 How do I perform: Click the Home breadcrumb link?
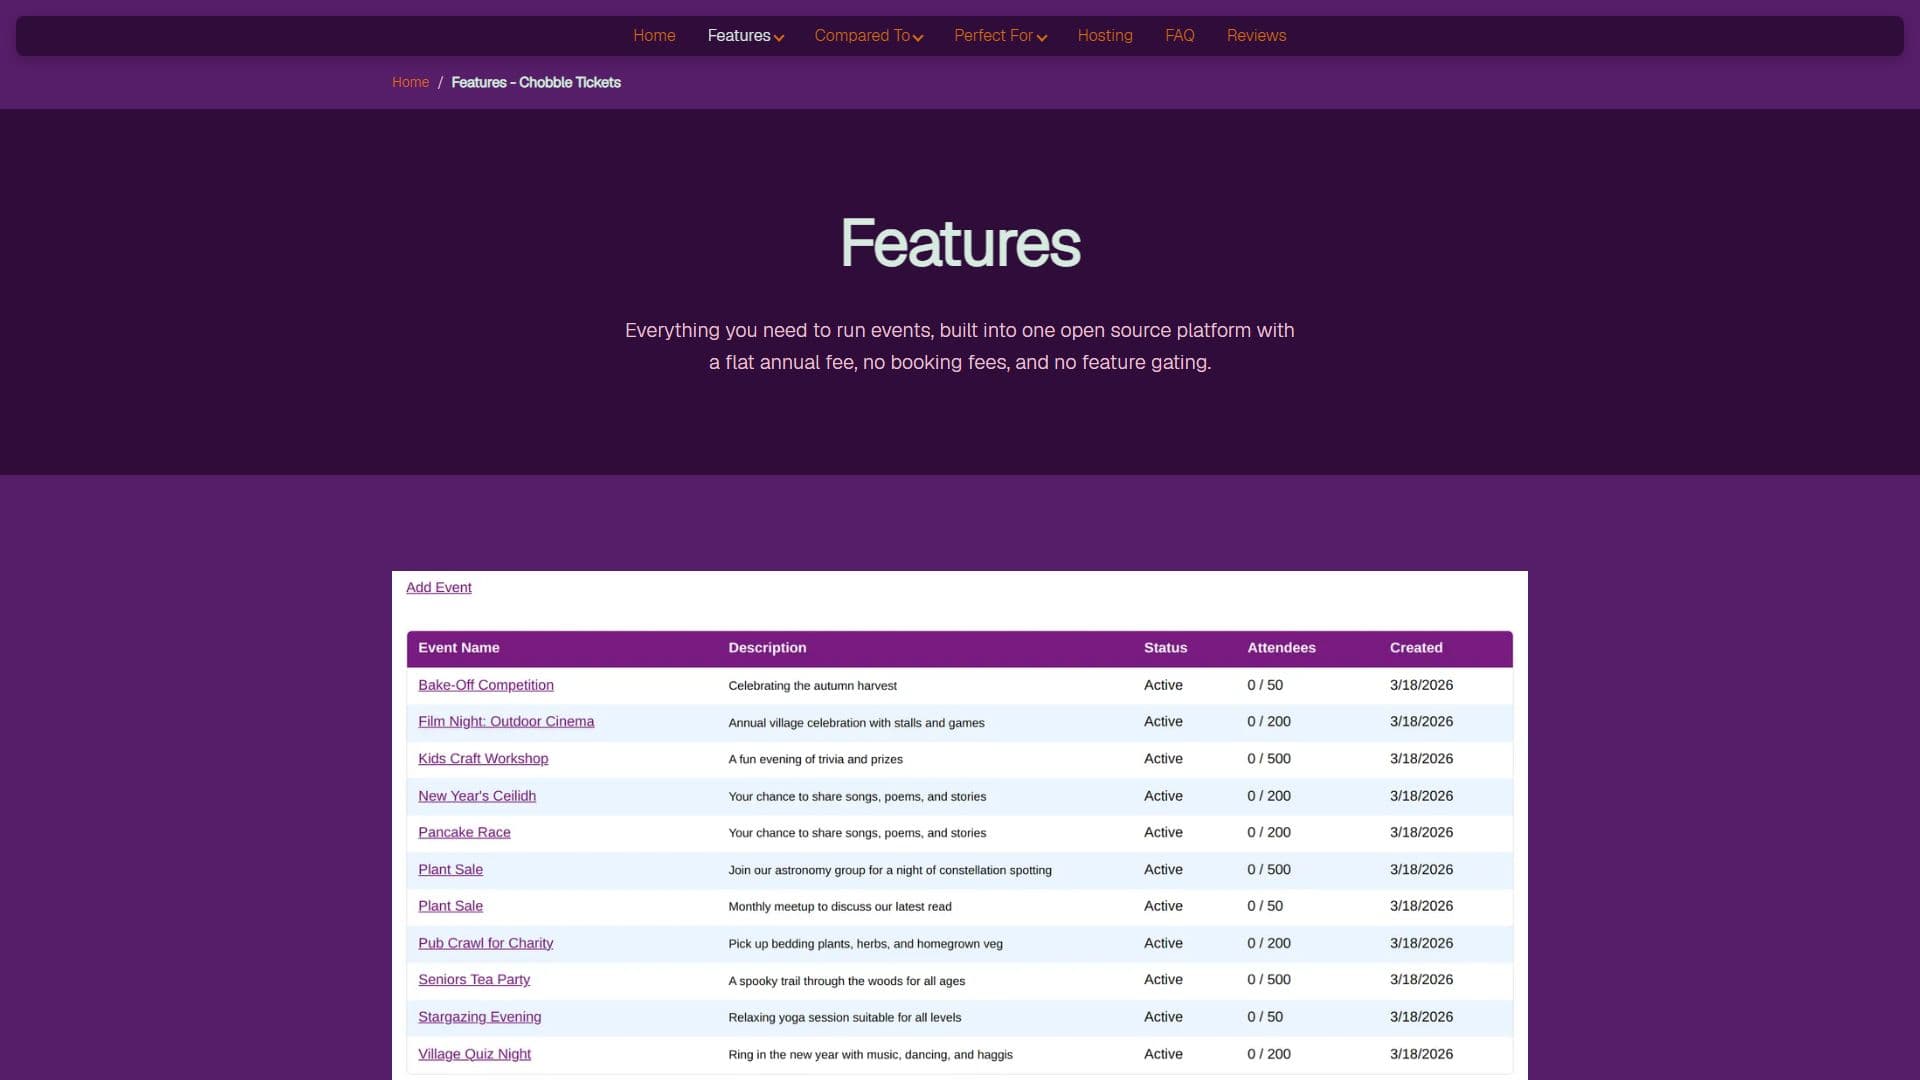(x=410, y=82)
